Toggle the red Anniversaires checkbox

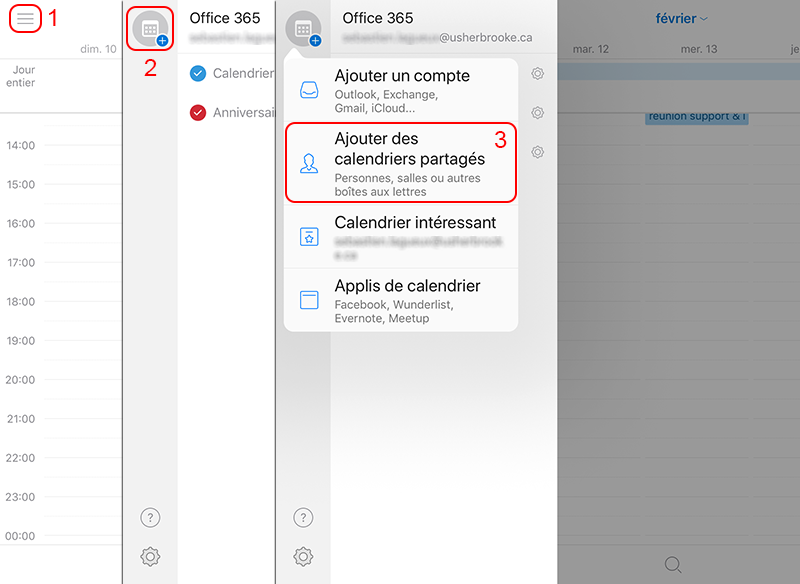(198, 113)
